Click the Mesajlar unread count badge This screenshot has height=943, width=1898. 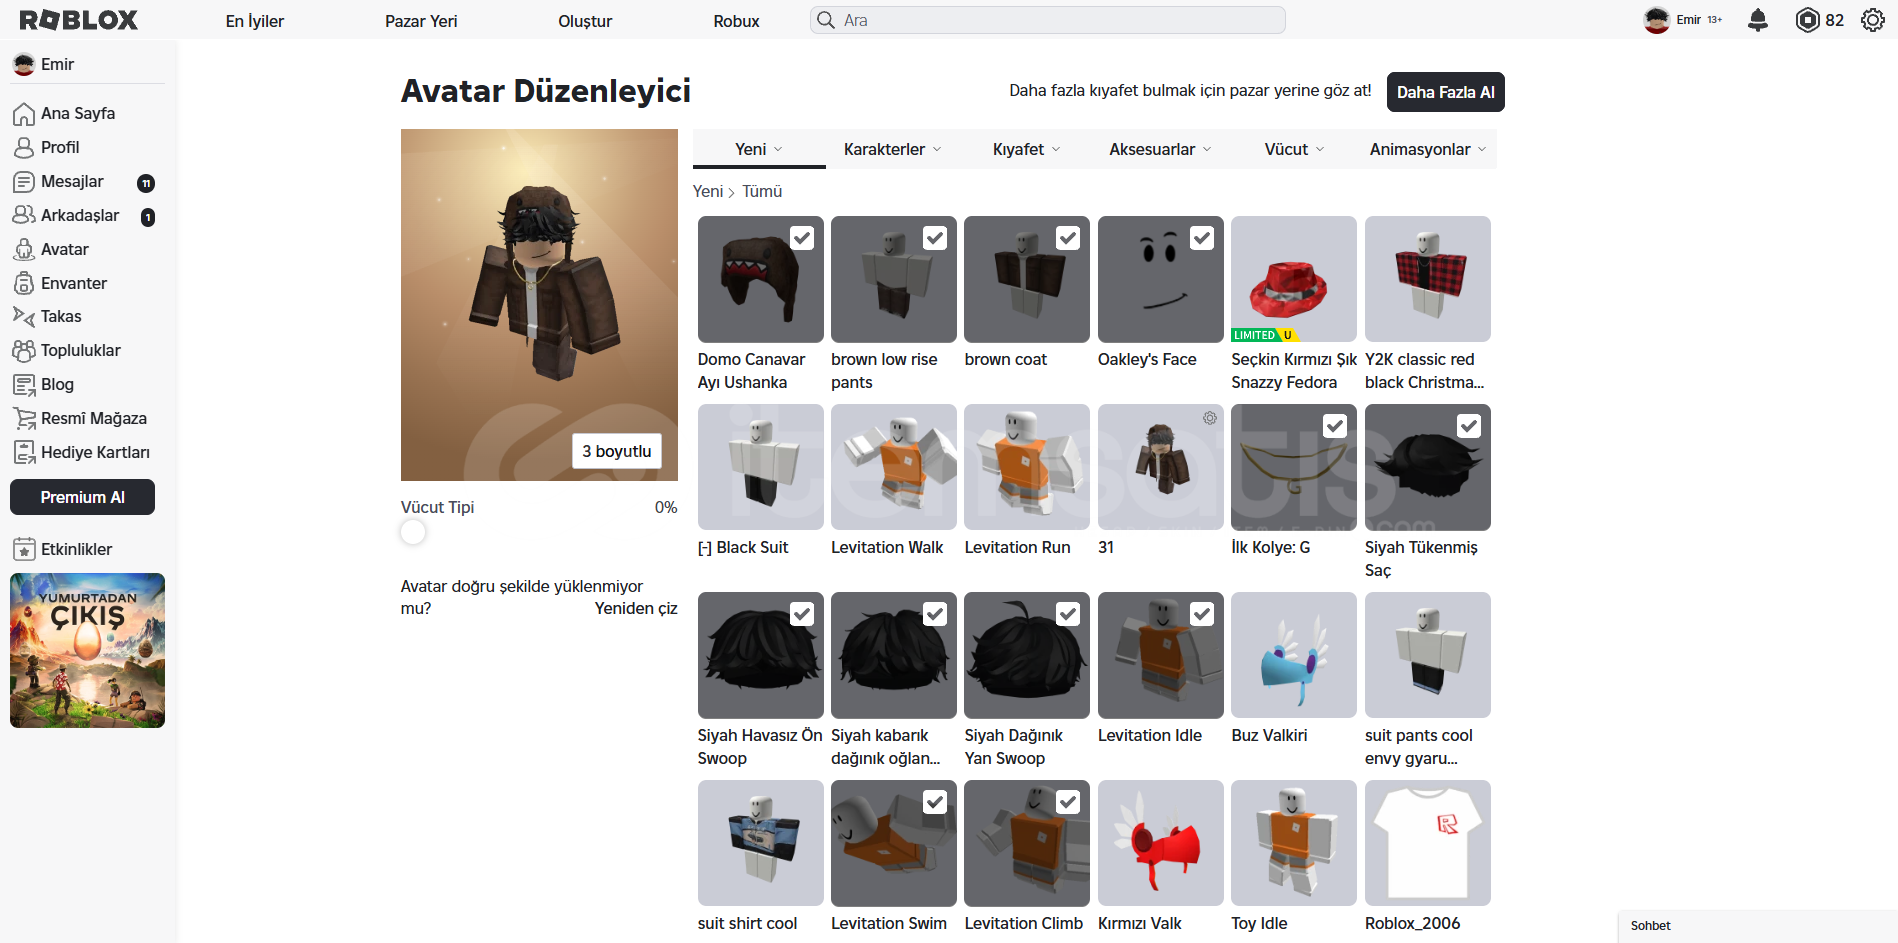pyautogui.click(x=146, y=183)
